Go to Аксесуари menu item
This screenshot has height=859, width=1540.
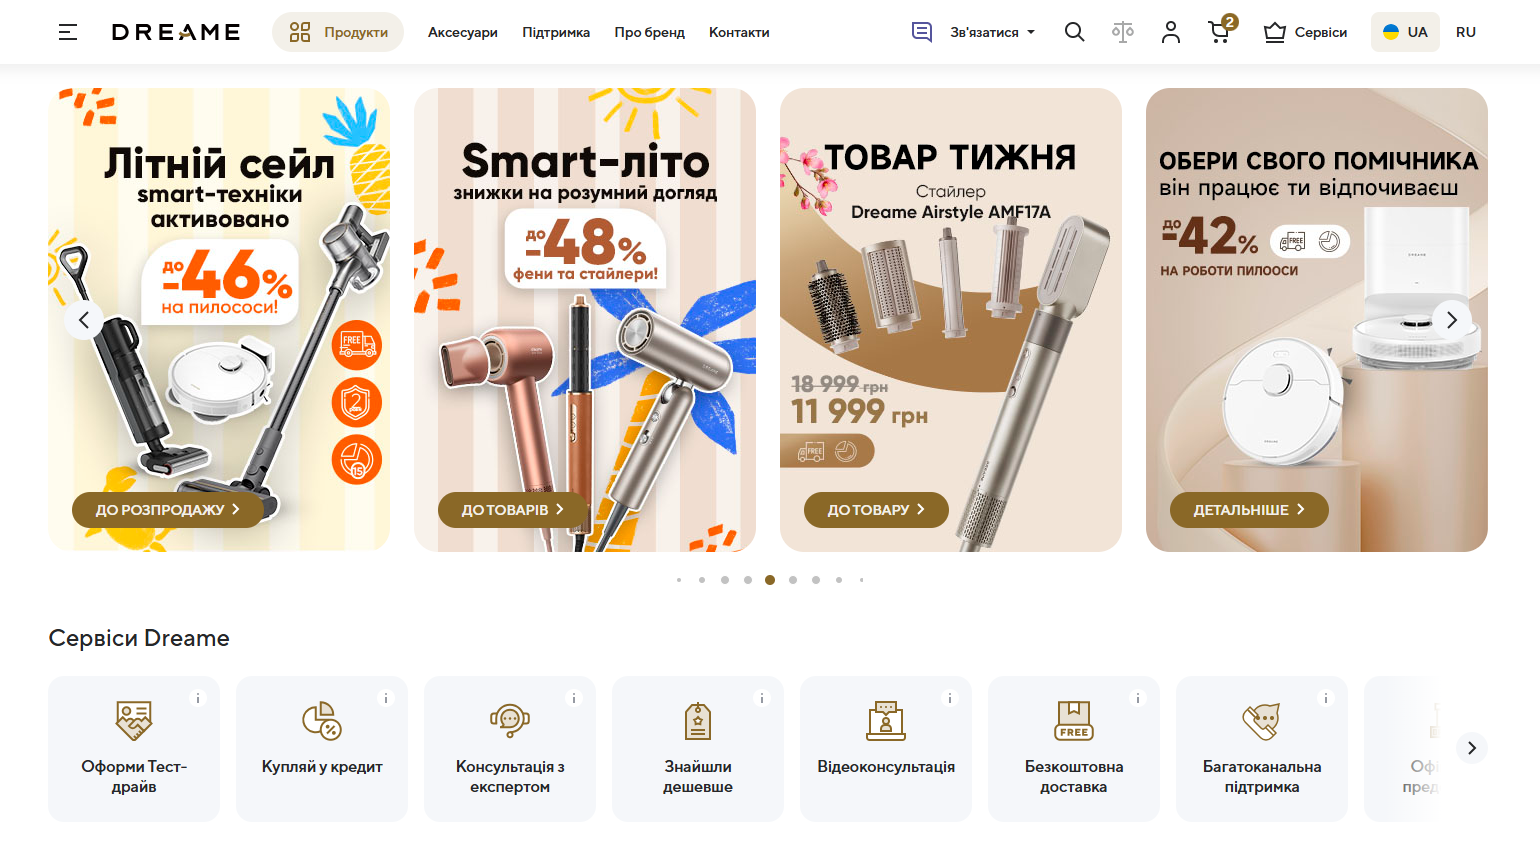pyautogui.click(x=463, y=32)
